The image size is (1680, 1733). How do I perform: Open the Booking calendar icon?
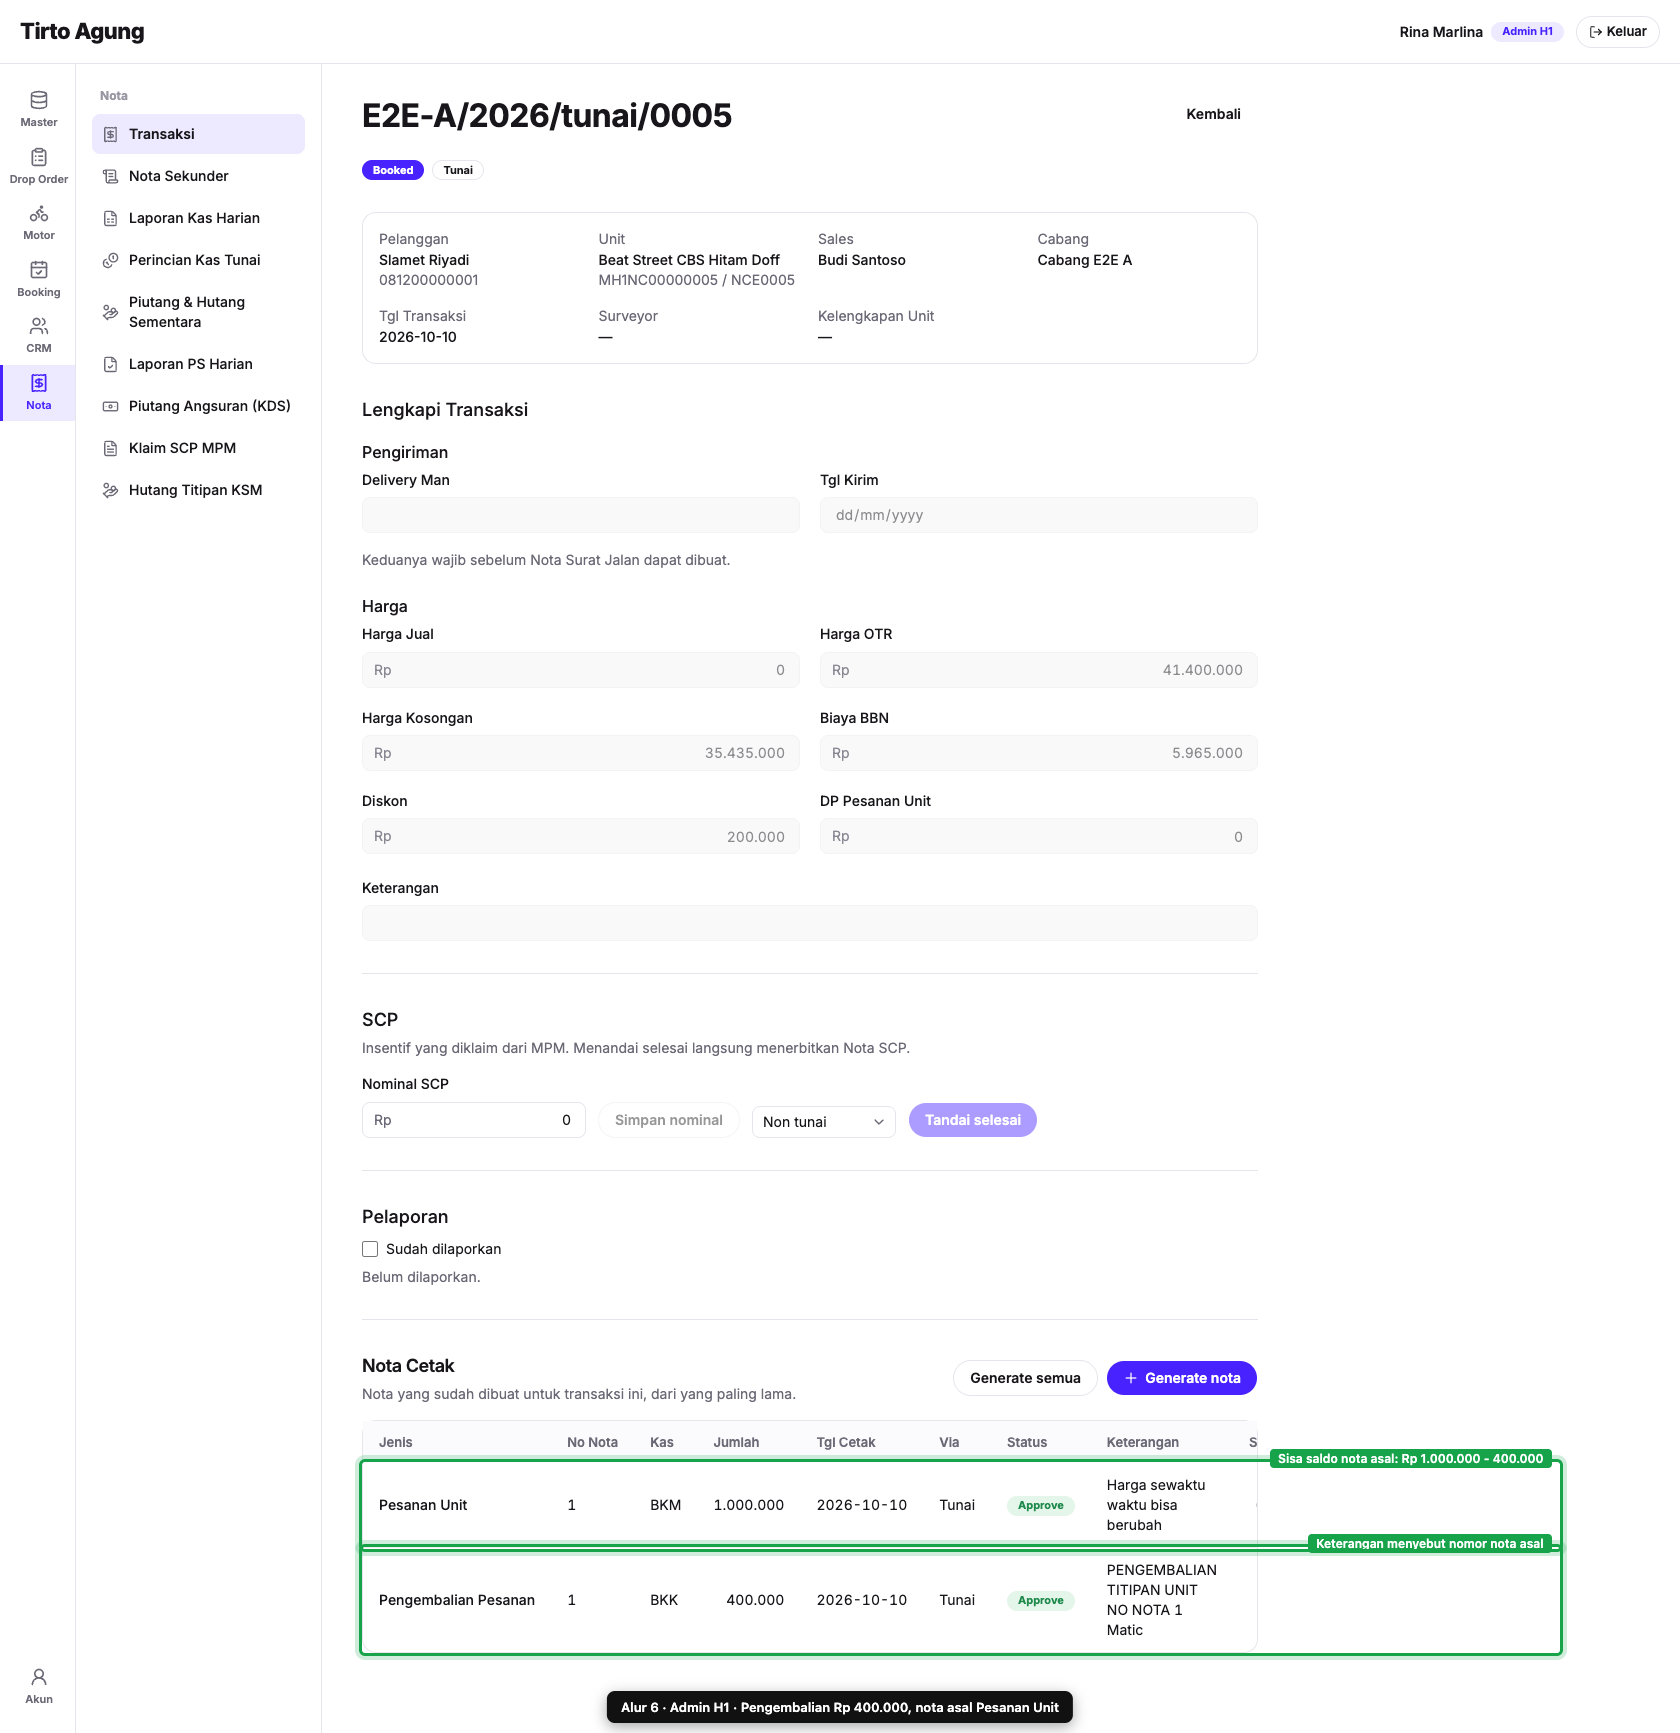[39, 270]
